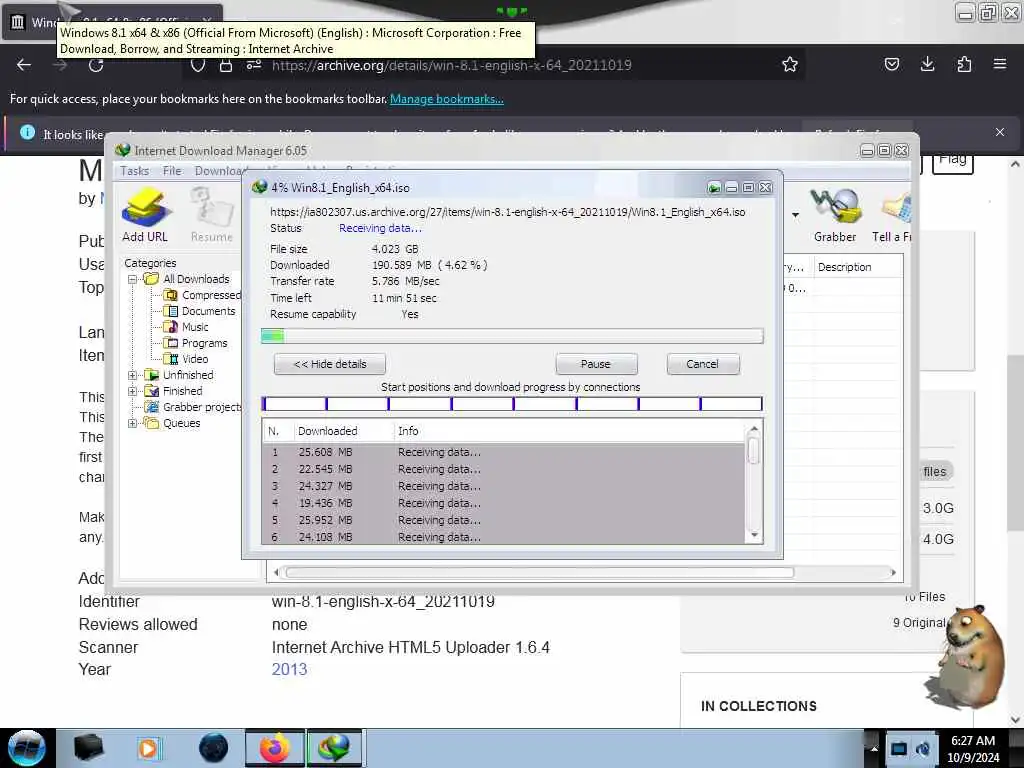Open the Firefox extensions icon
This screenshot has width=1024, height=768.
point(964,64)
